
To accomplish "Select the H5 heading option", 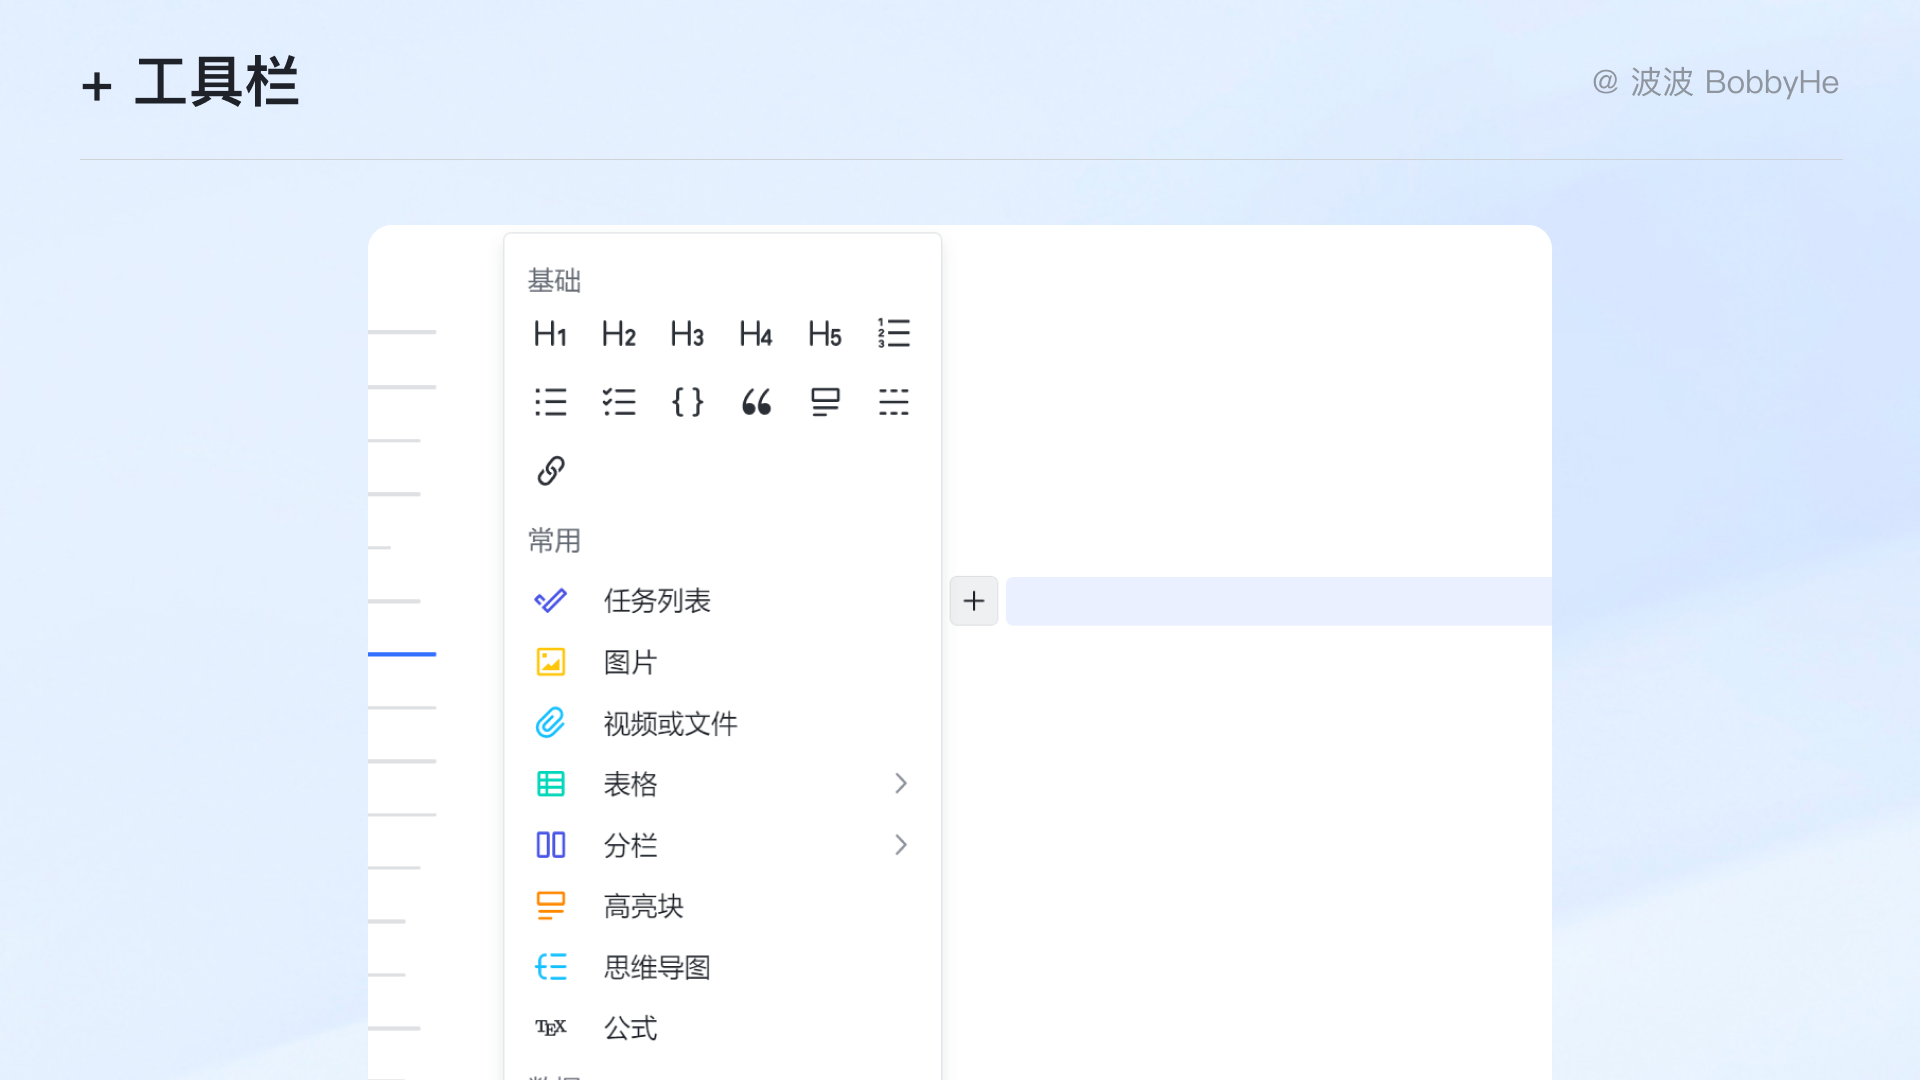I will (824, 334).
